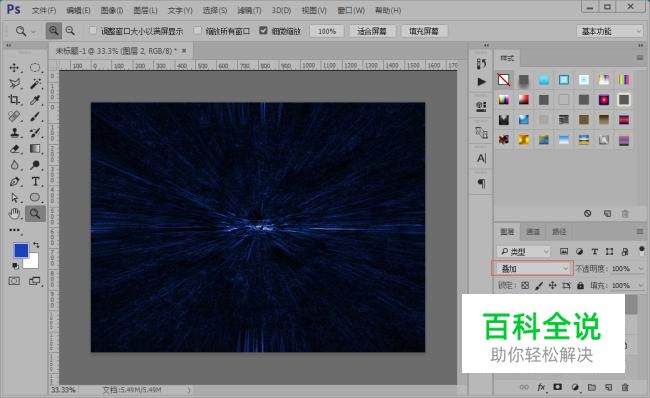Screen dimensions: 650x398
Task: Select the Gradient tool
Action: coord(35,148)
